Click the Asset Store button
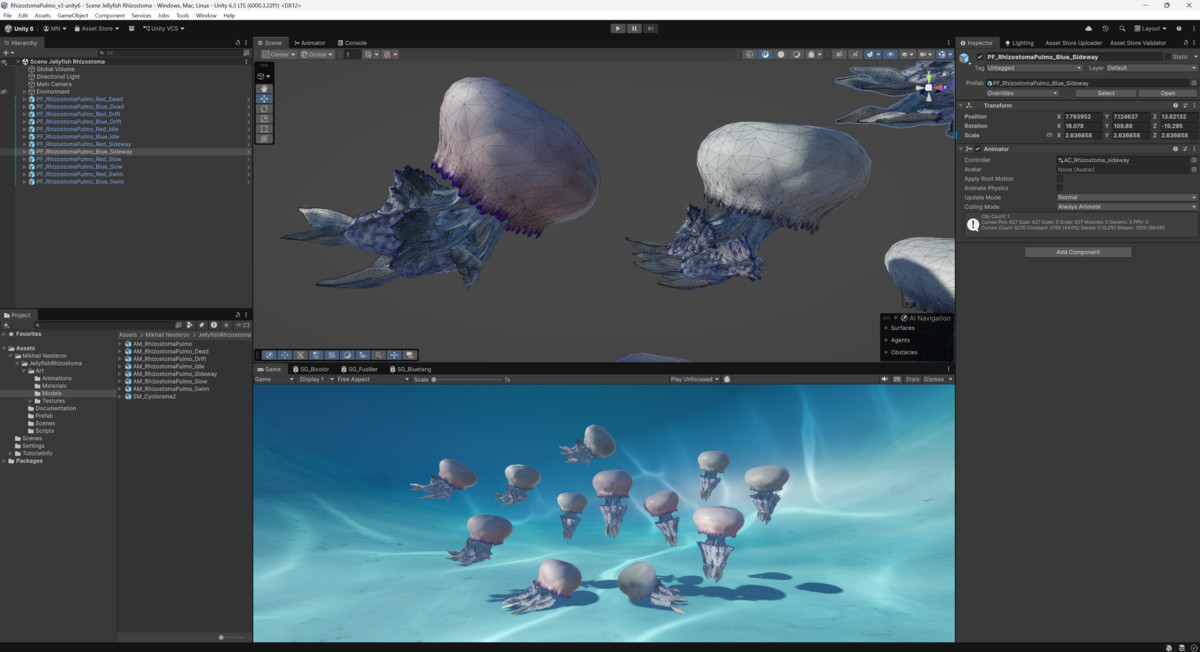 click(x=96, y=28)
